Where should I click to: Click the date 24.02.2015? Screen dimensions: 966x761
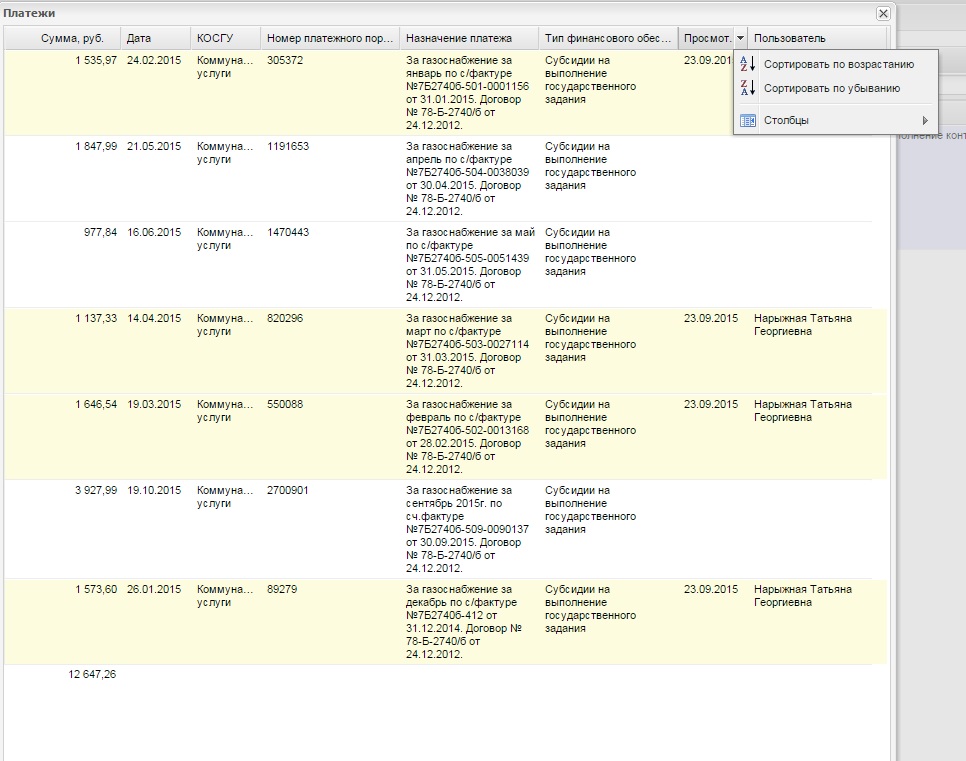click(x=154, y=60)
